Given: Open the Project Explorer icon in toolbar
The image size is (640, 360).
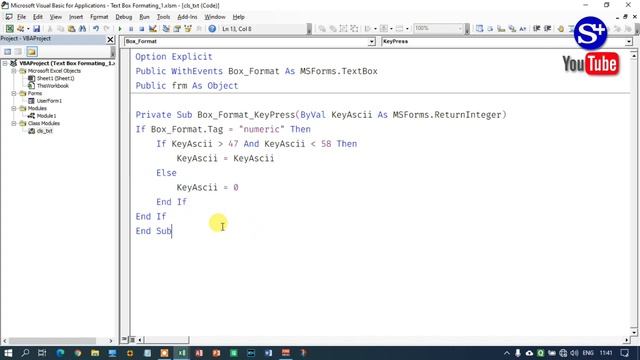Looking at the screenshot, I should click(x=166, y=29).
